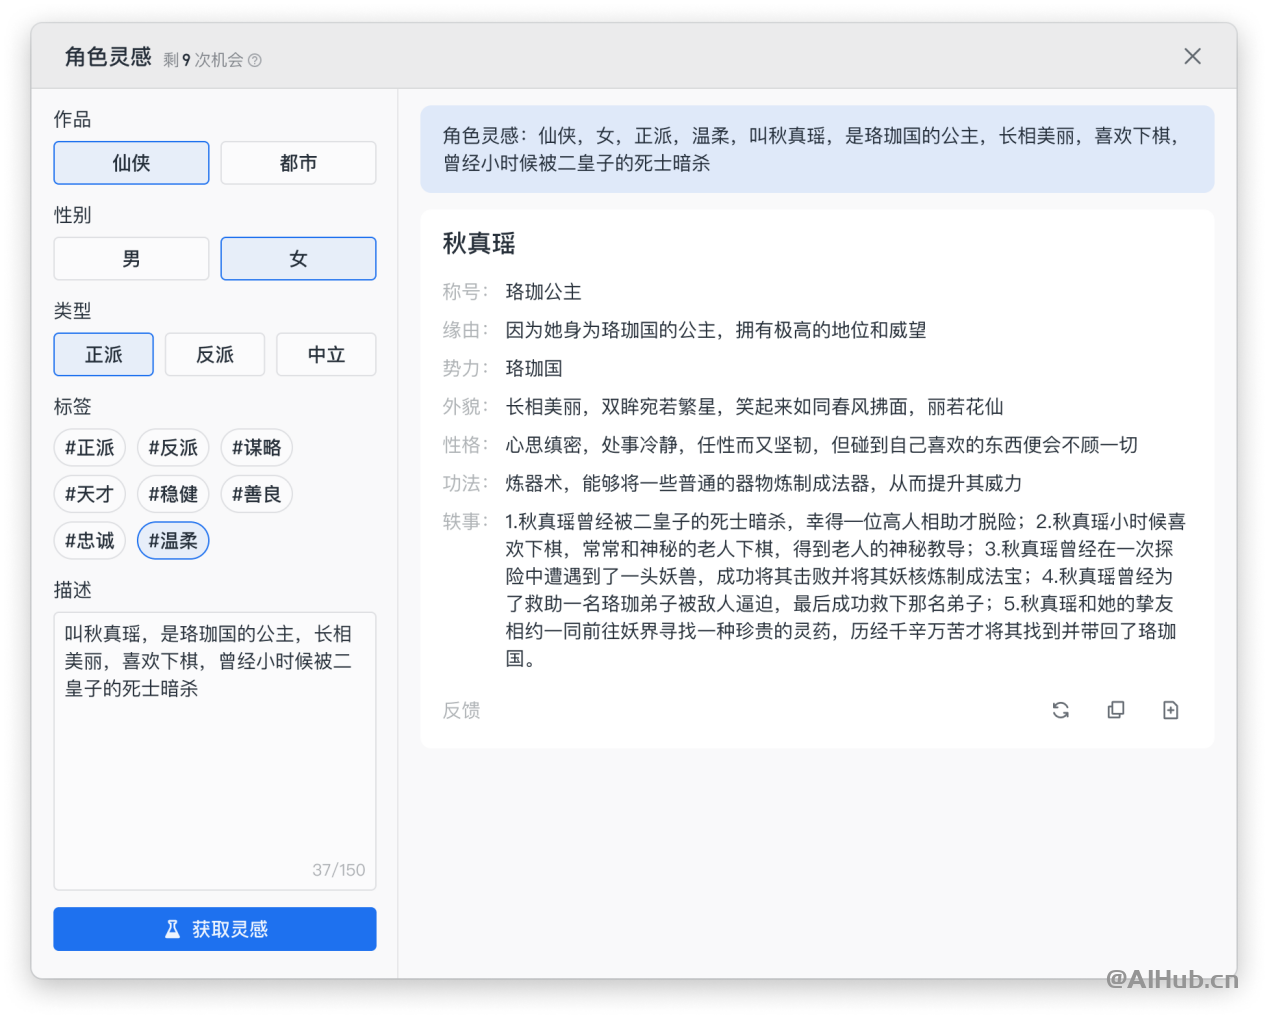Enable the #天才 tag
The image size is (1268, 1018).
coord(89,494)
